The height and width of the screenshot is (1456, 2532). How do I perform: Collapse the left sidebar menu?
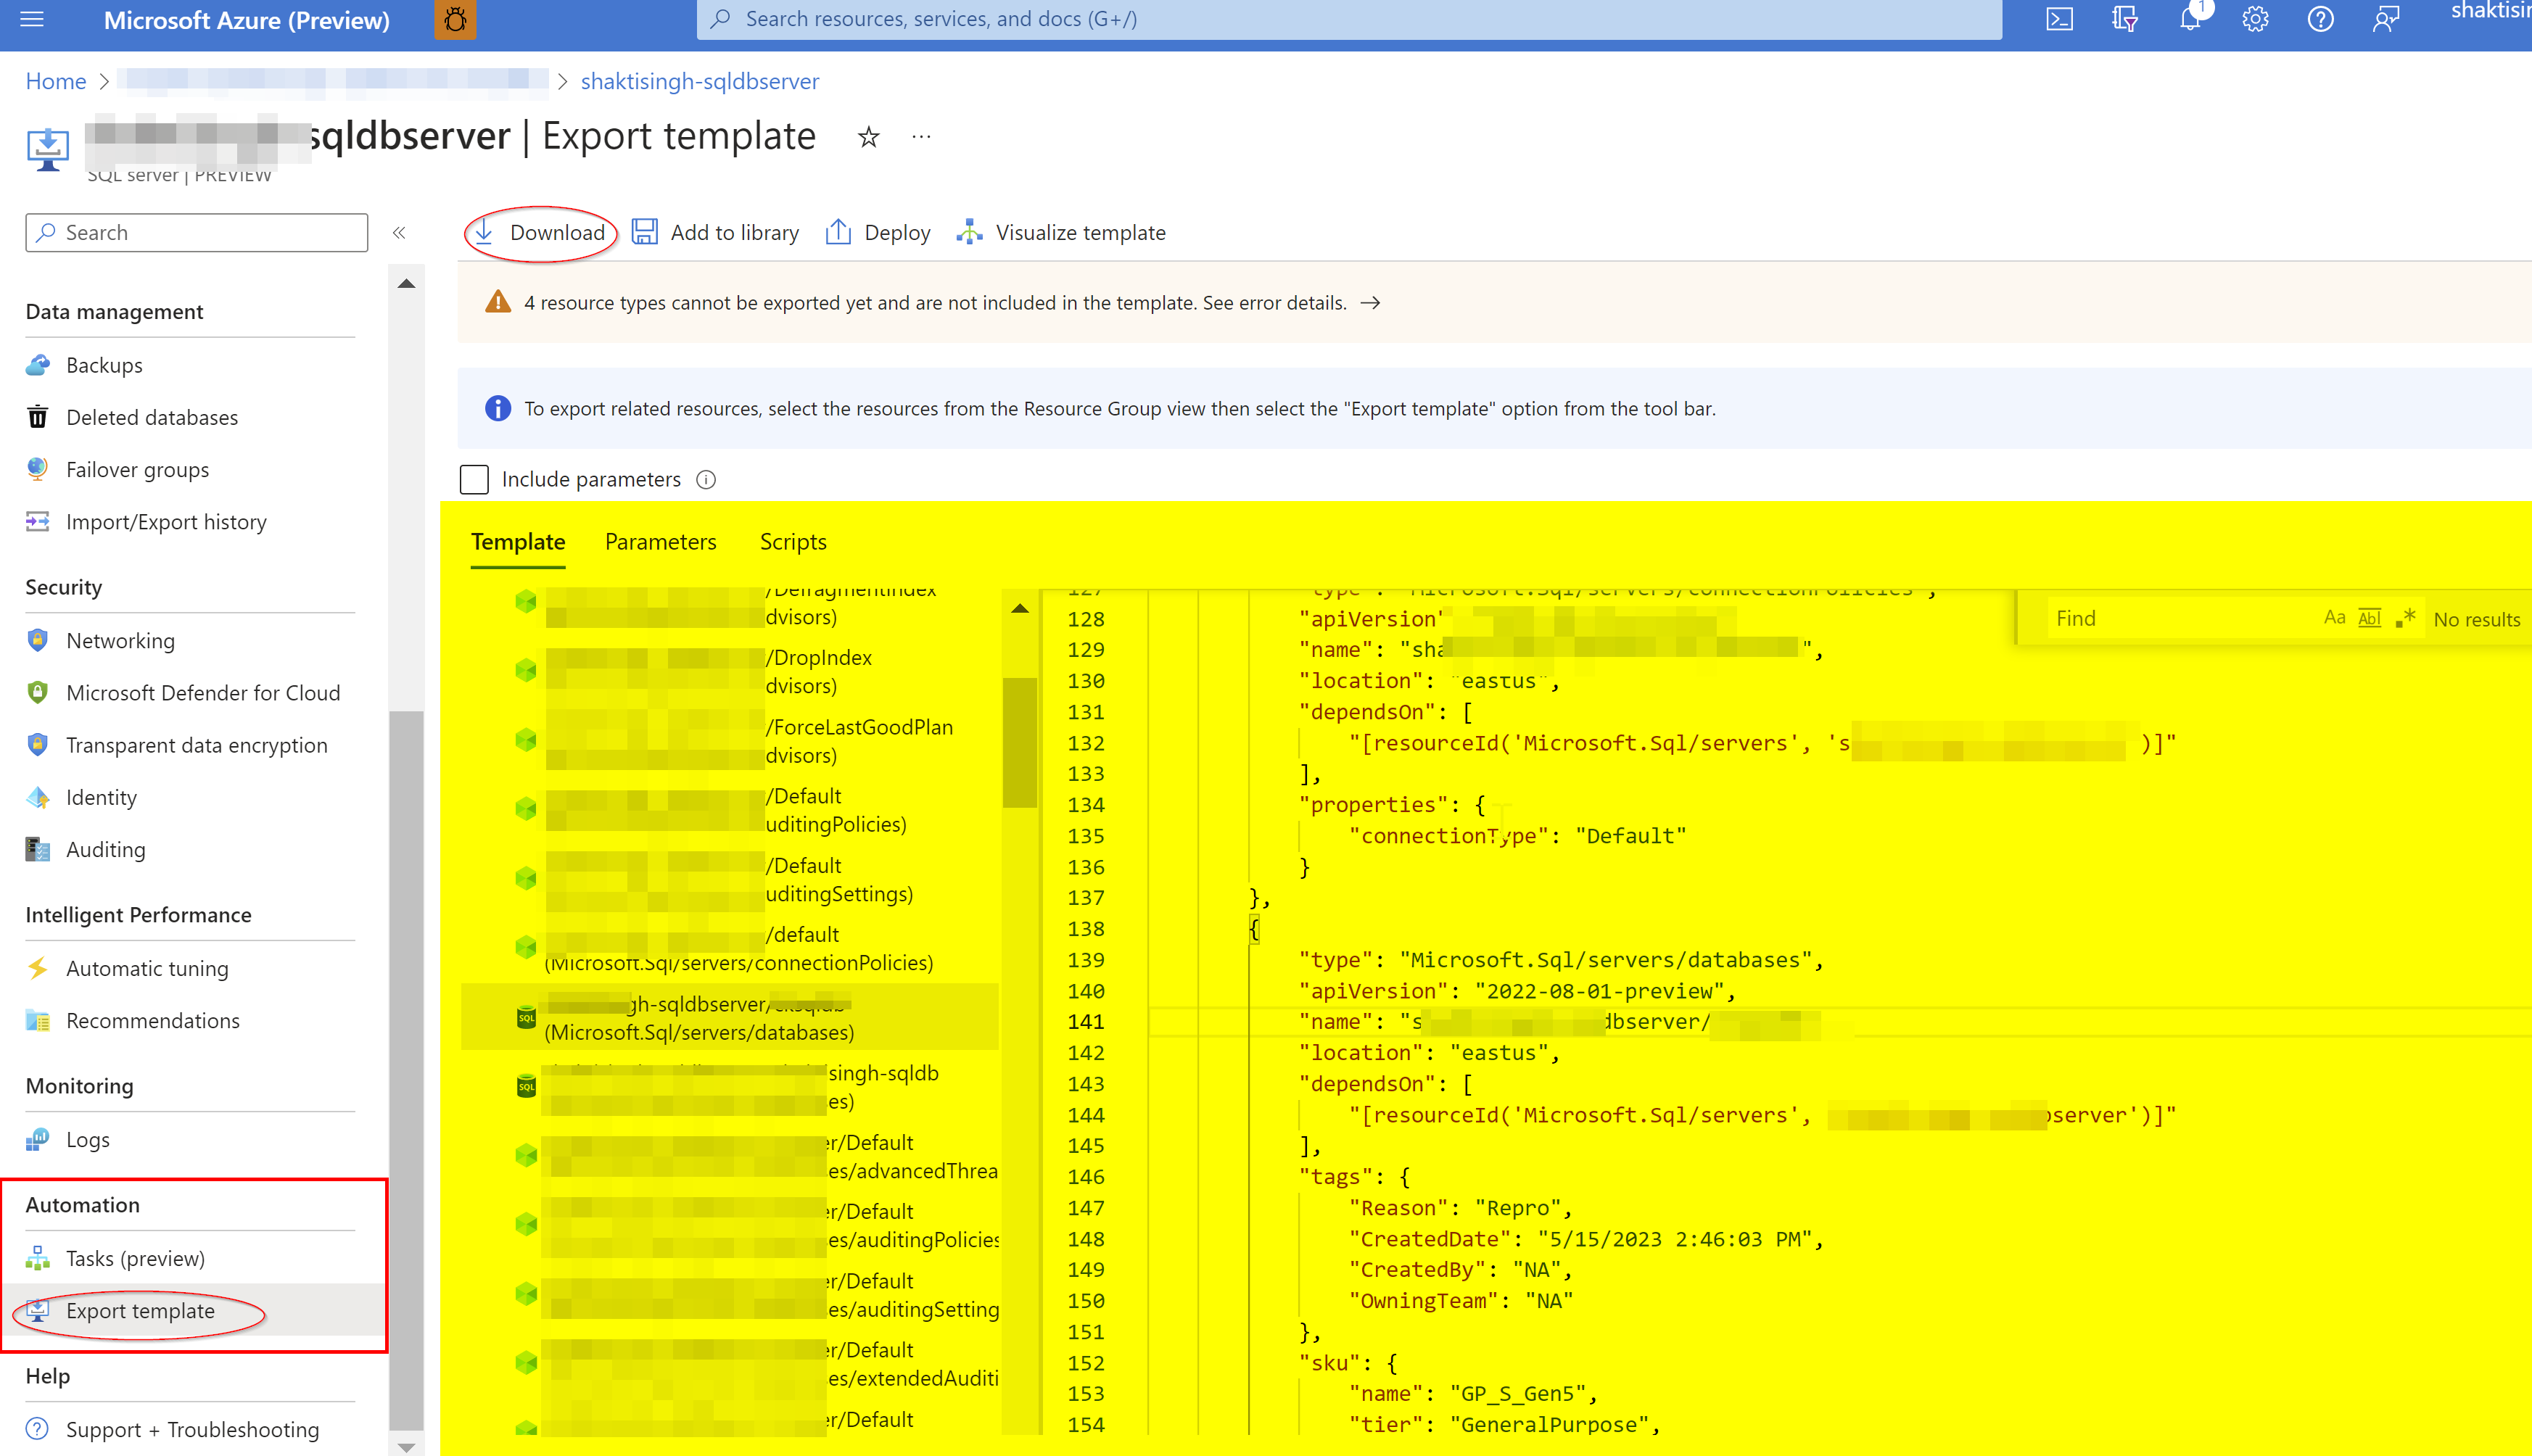[399, 233]
